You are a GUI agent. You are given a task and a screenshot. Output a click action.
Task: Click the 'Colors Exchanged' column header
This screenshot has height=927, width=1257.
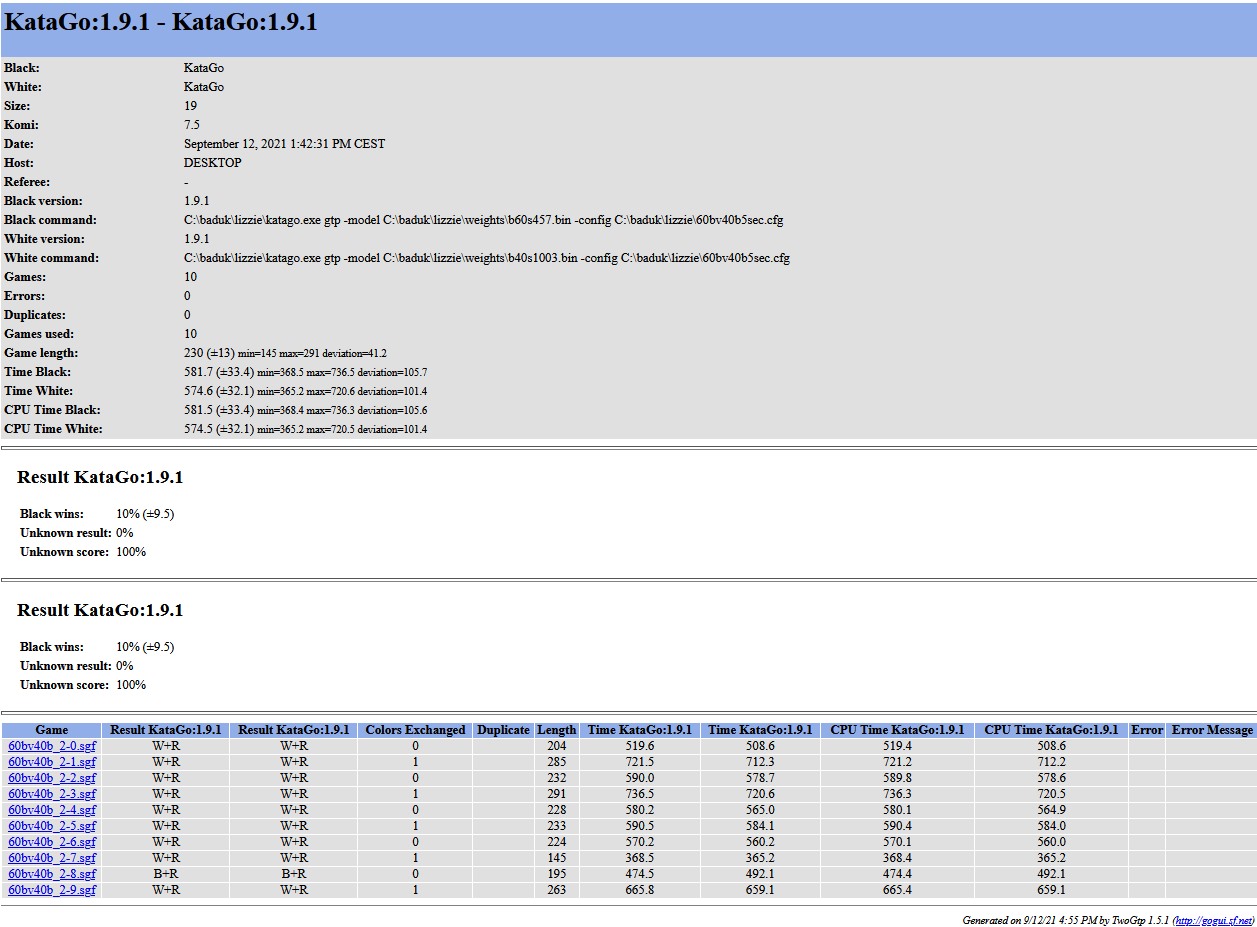click(415, 730)
